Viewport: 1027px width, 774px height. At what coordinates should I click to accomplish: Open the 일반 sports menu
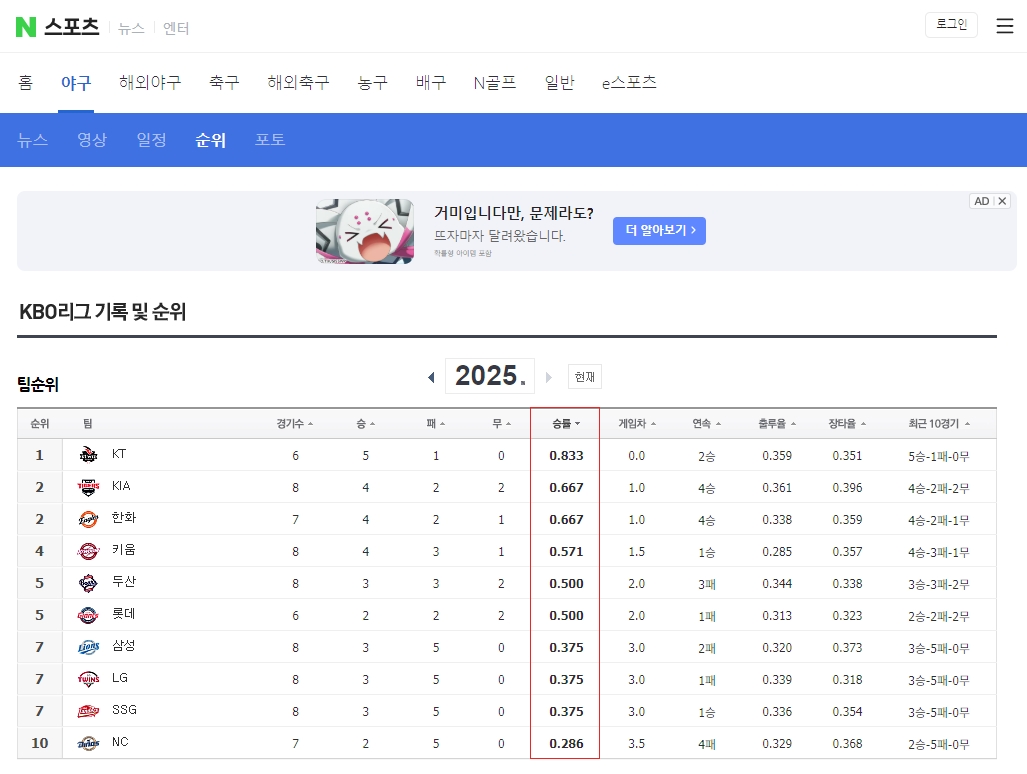tap(559, 83)
